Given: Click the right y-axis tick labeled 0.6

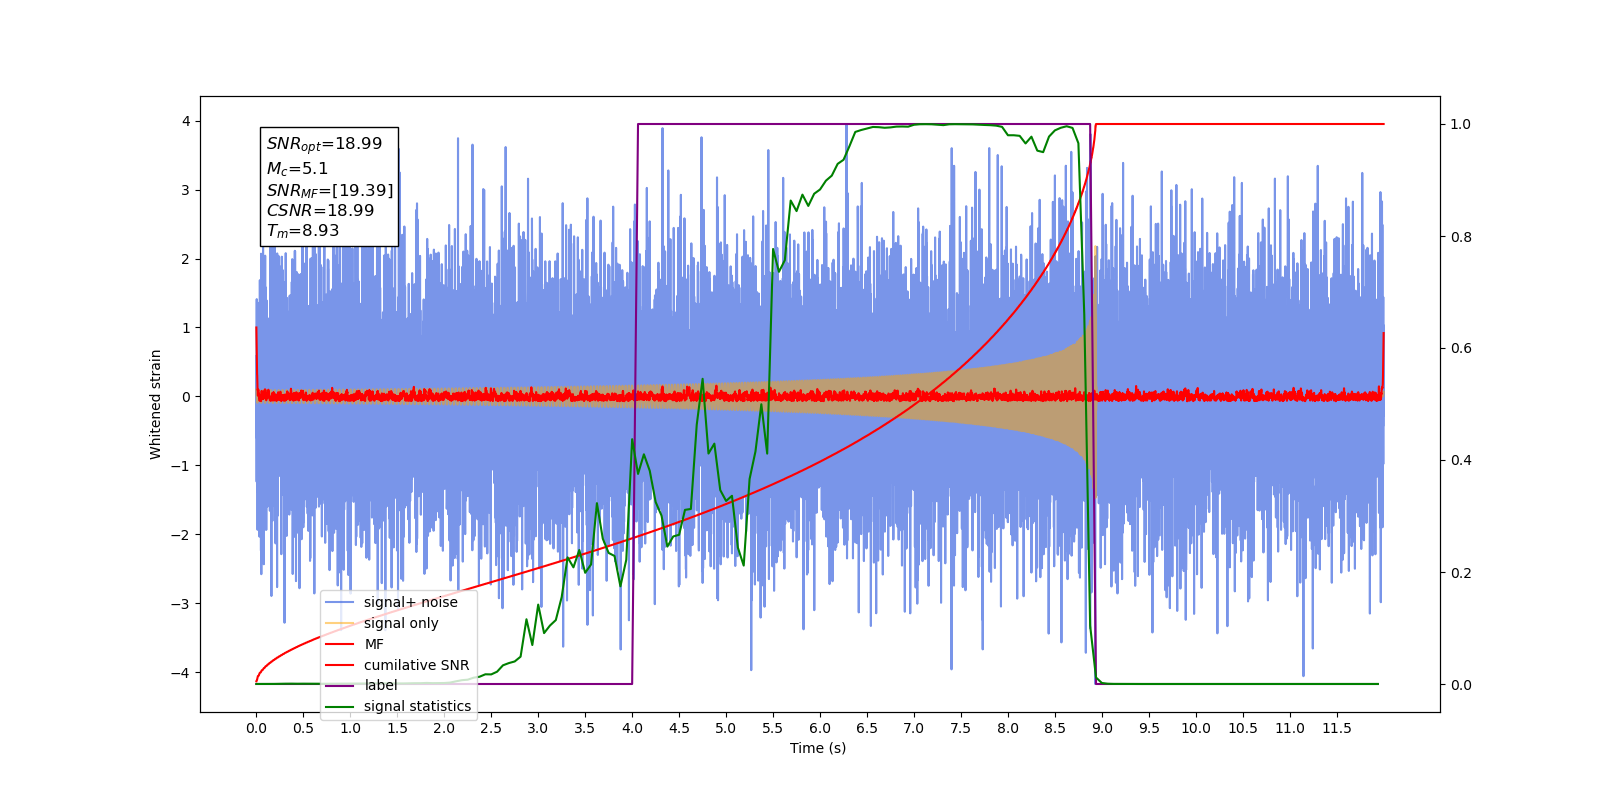Looking at the screenshot, I should click(x=1461, y=348).
